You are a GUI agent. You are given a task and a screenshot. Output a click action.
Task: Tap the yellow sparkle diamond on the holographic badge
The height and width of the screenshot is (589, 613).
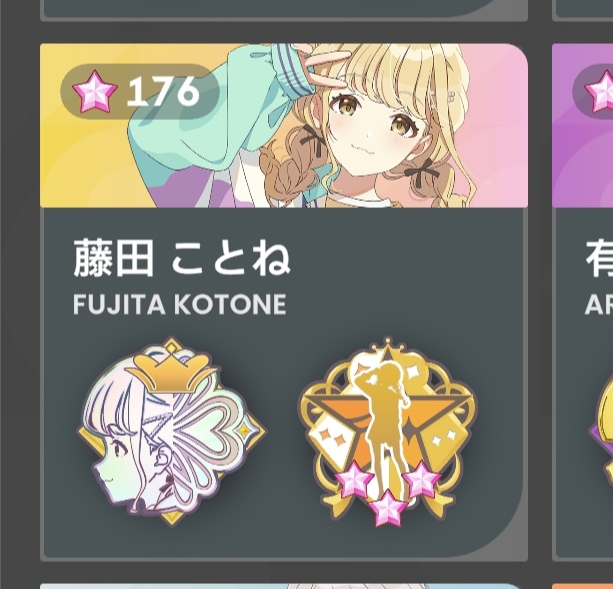click(245, 430)
